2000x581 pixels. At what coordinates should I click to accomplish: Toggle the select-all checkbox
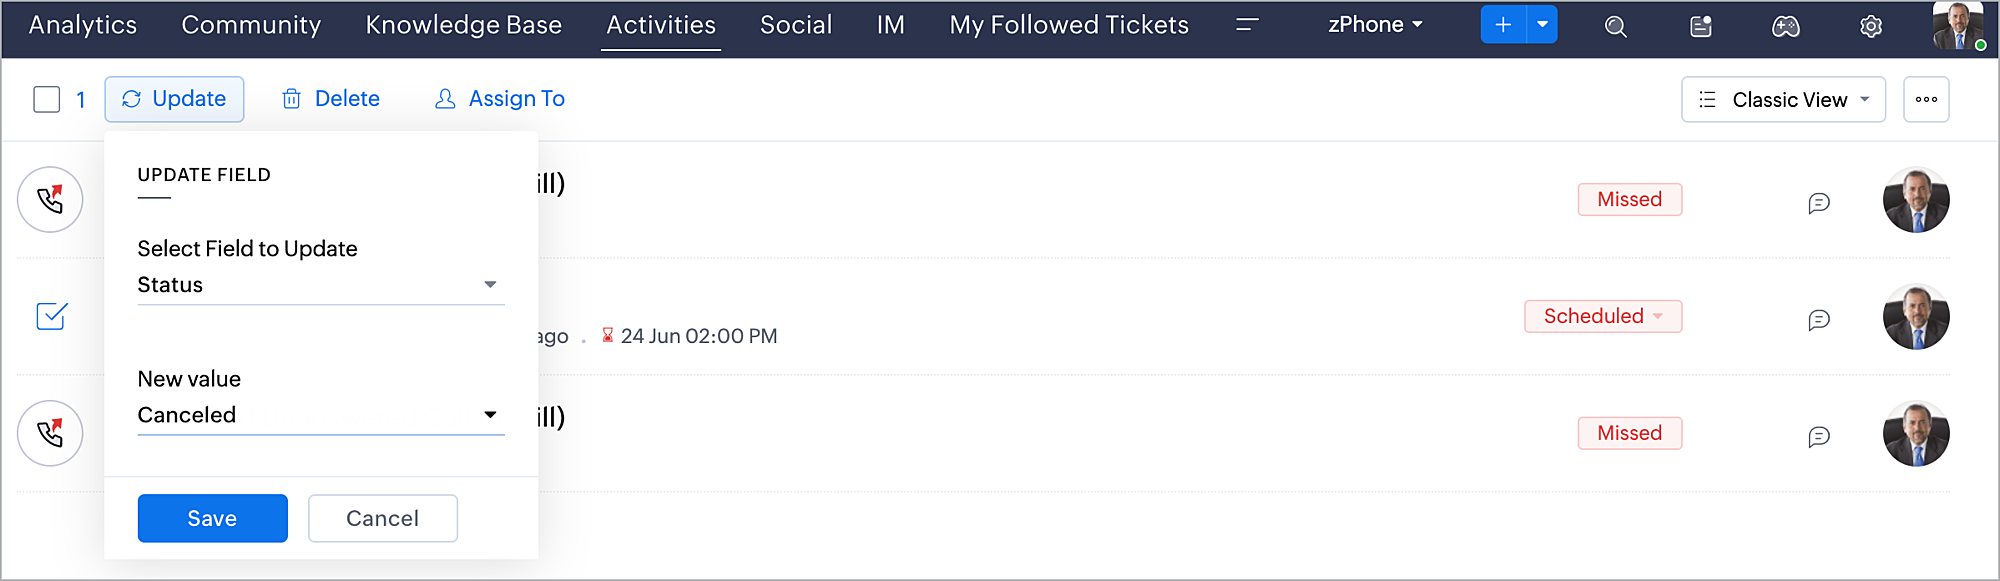click(47, 100)
